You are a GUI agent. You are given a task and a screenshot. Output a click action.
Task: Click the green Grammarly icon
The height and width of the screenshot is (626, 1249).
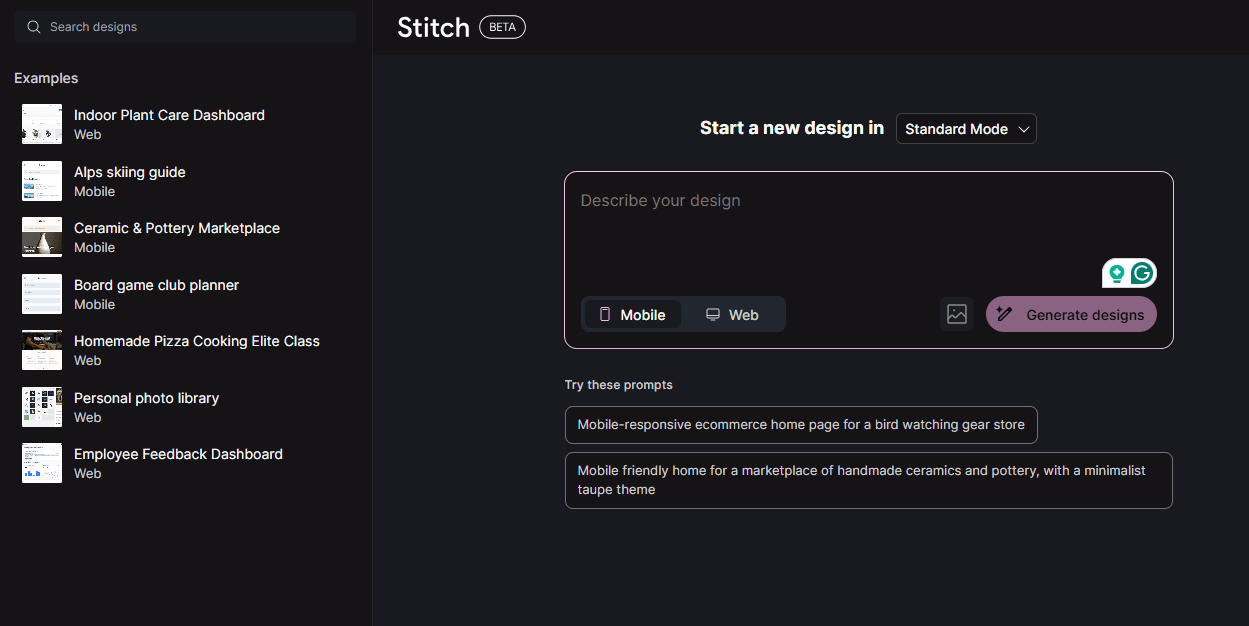click(1142, 273)
